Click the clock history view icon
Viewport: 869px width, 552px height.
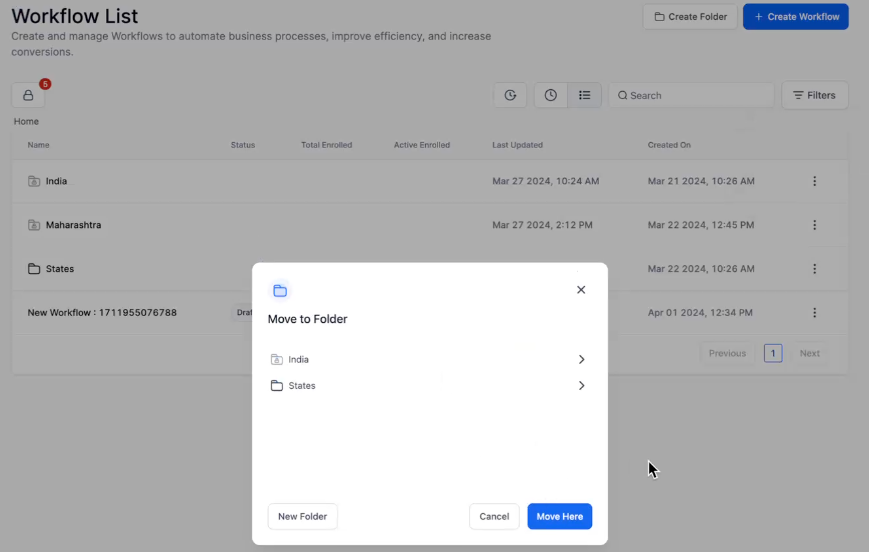pos(551,95)
